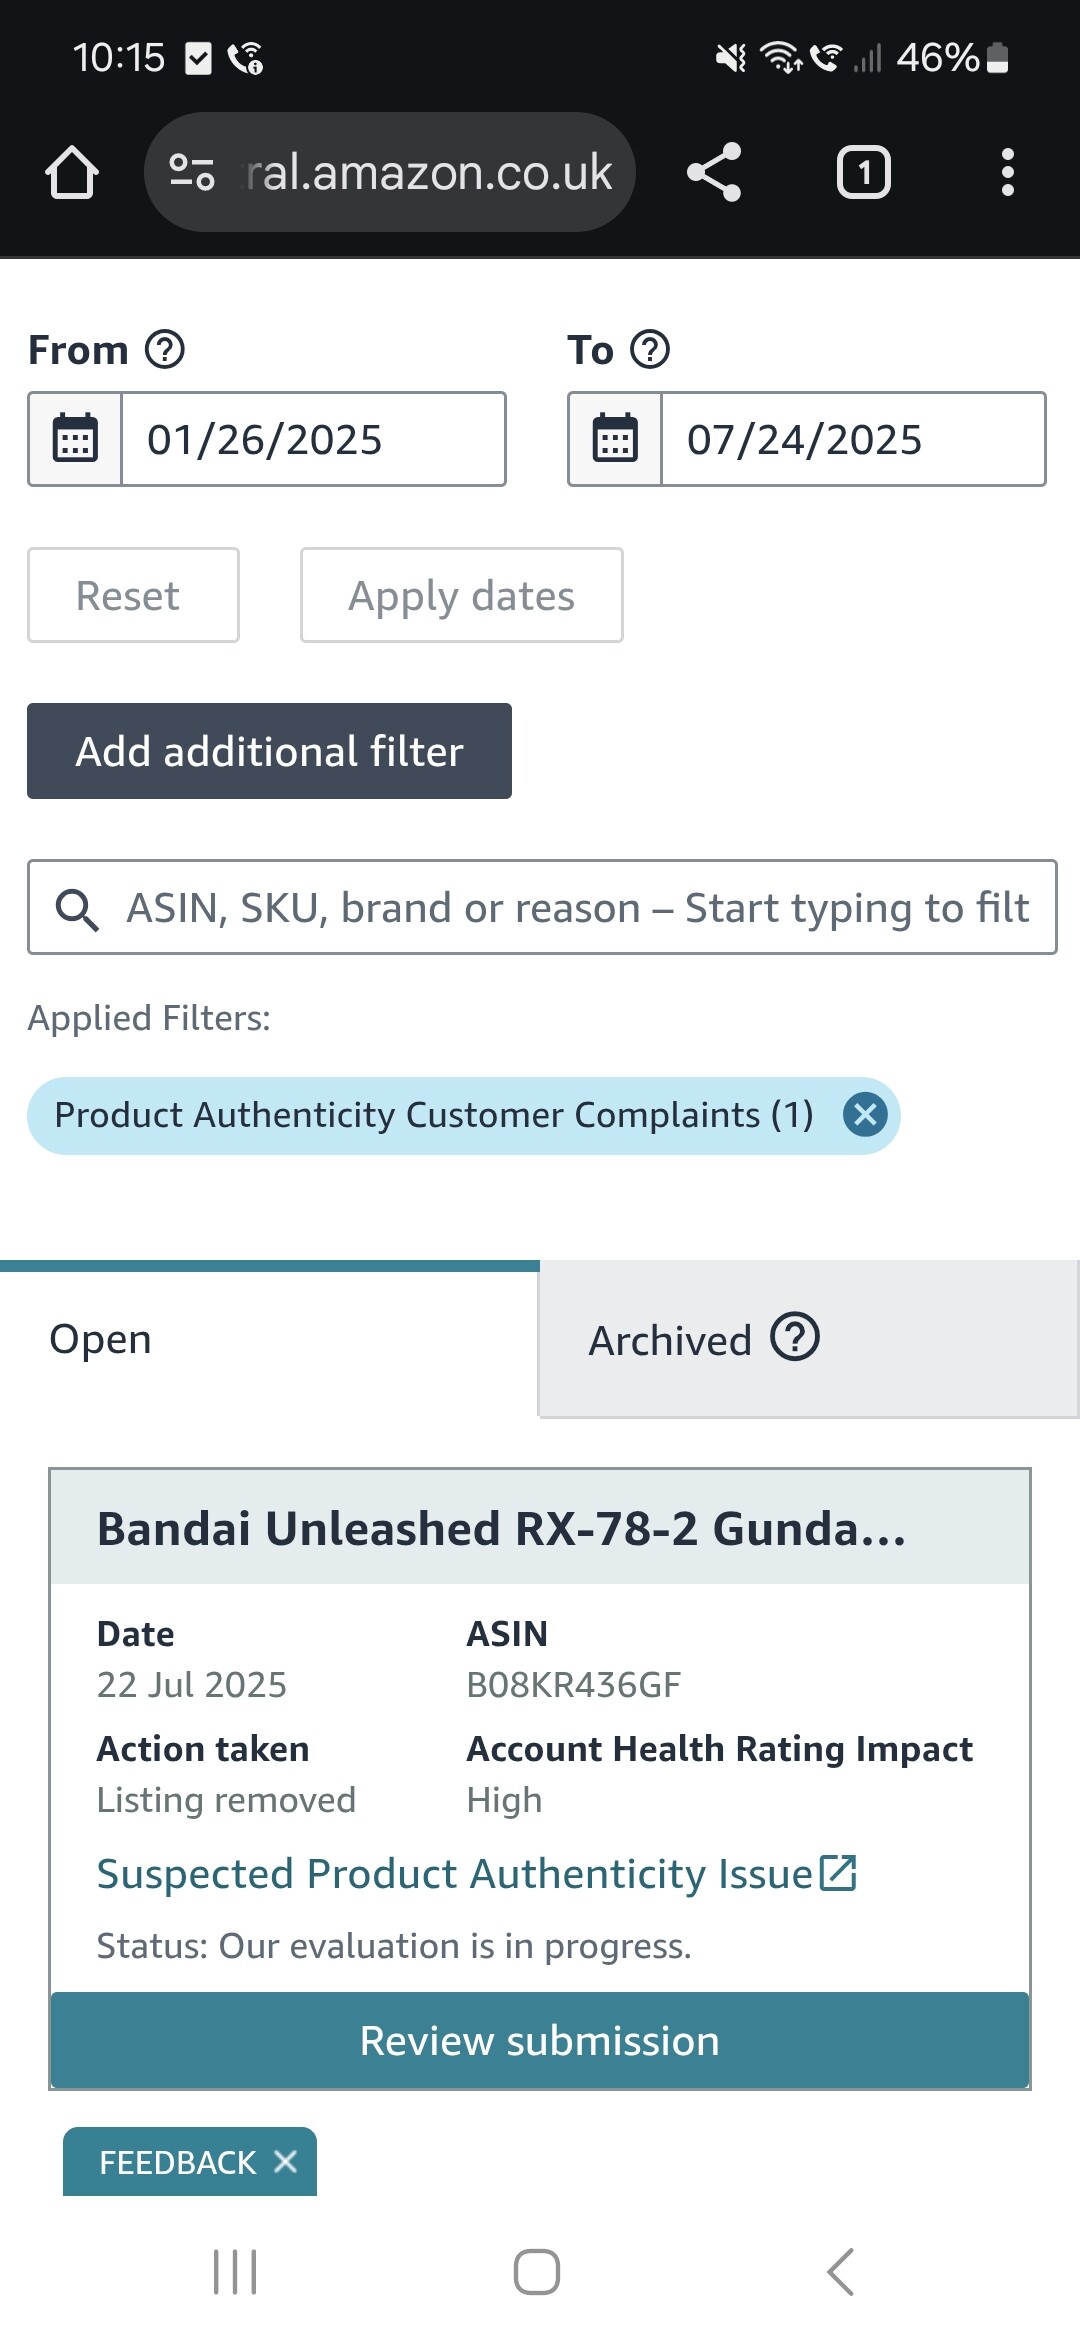Click Add additional filter button
The image size is (1080, 2340).
click(x=269, y=751)
